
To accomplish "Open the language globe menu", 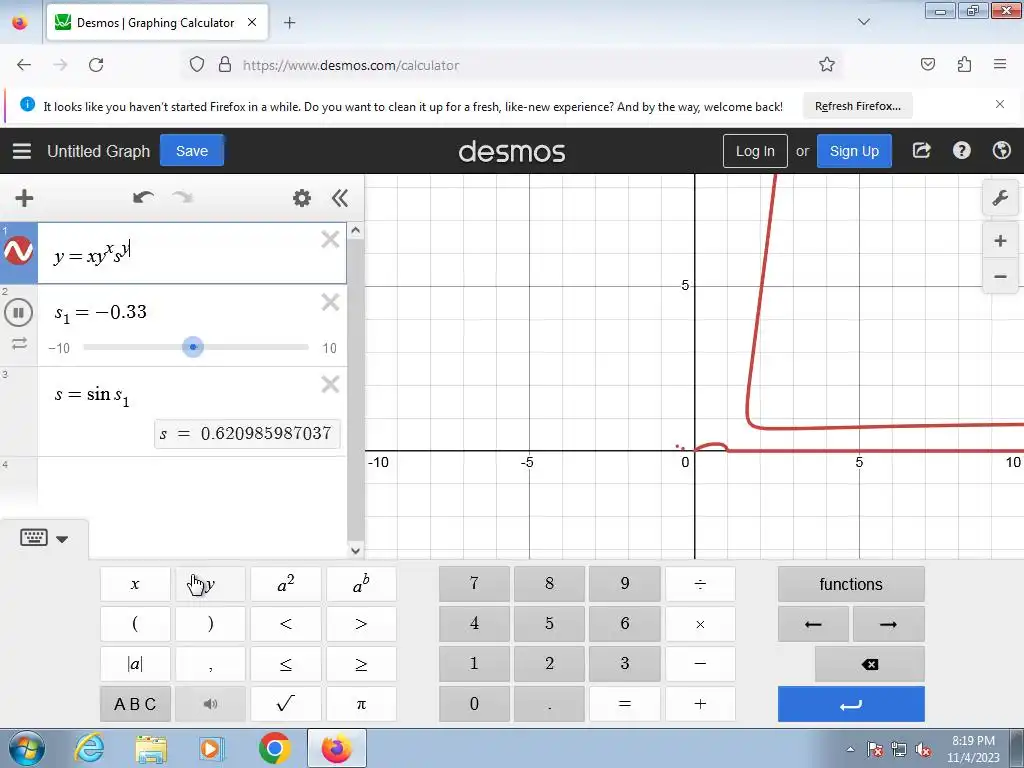I will coord(1001,151).
